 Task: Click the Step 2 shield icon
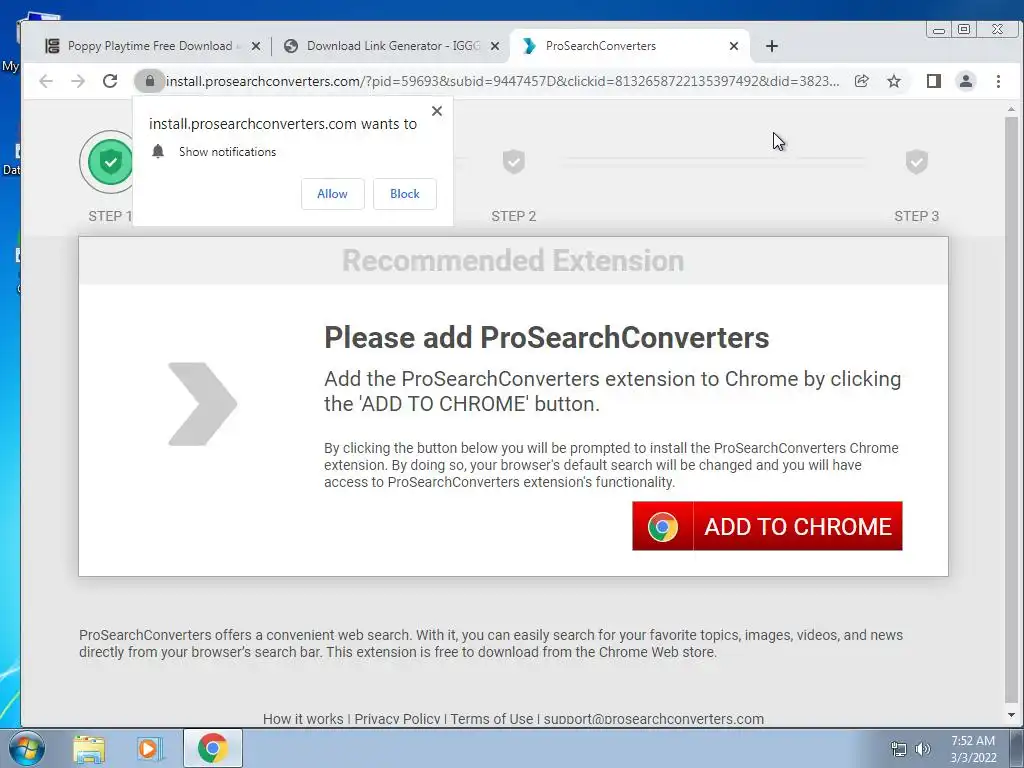(x=514, y=161)
